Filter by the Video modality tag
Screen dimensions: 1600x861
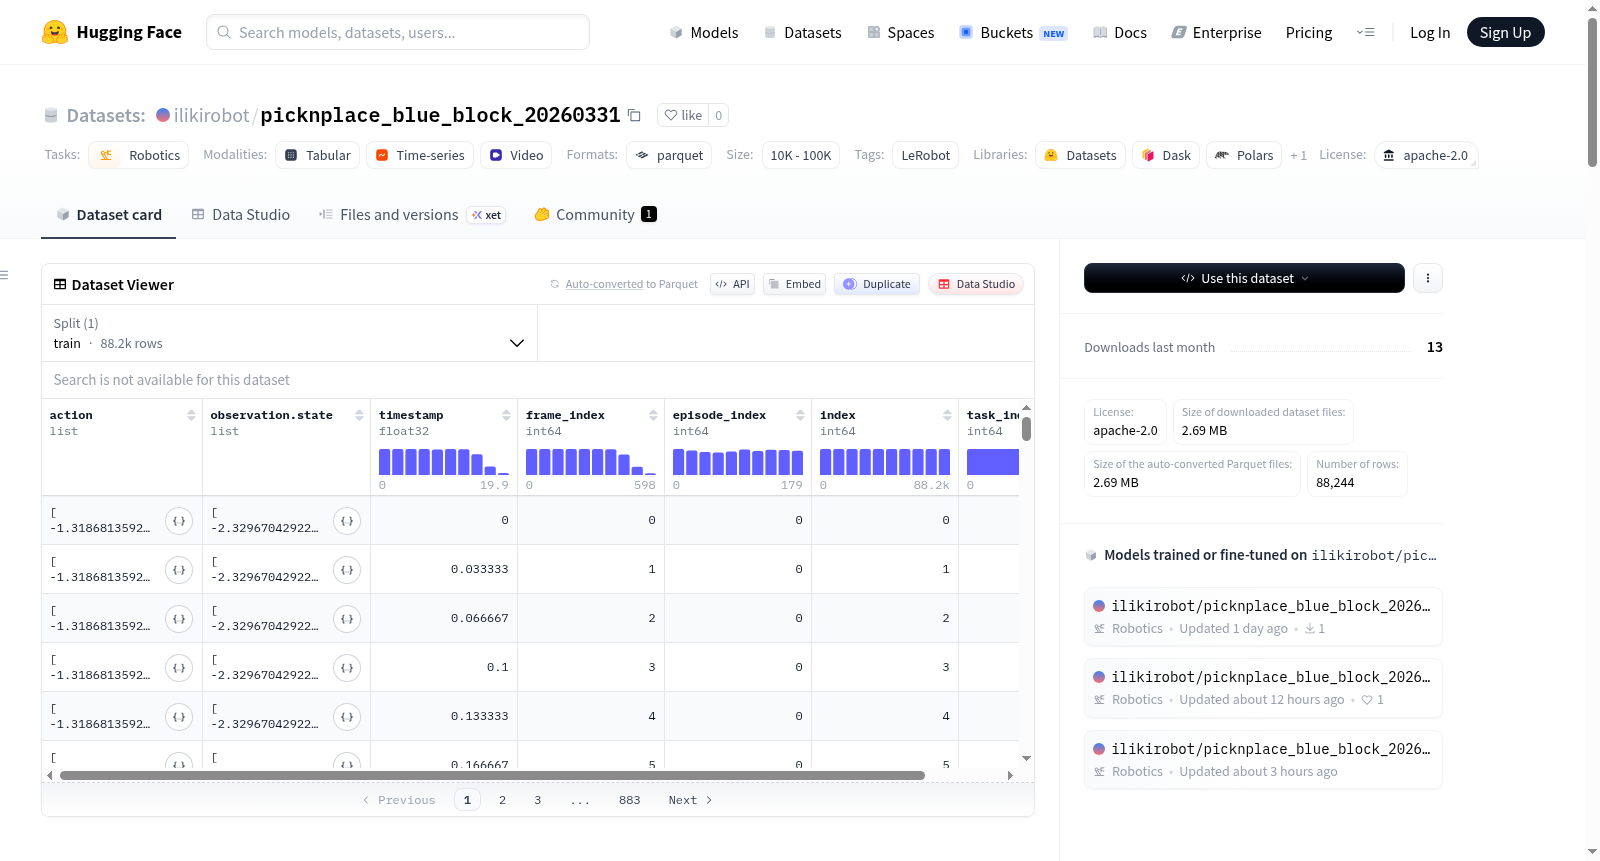tap(516, 155)
